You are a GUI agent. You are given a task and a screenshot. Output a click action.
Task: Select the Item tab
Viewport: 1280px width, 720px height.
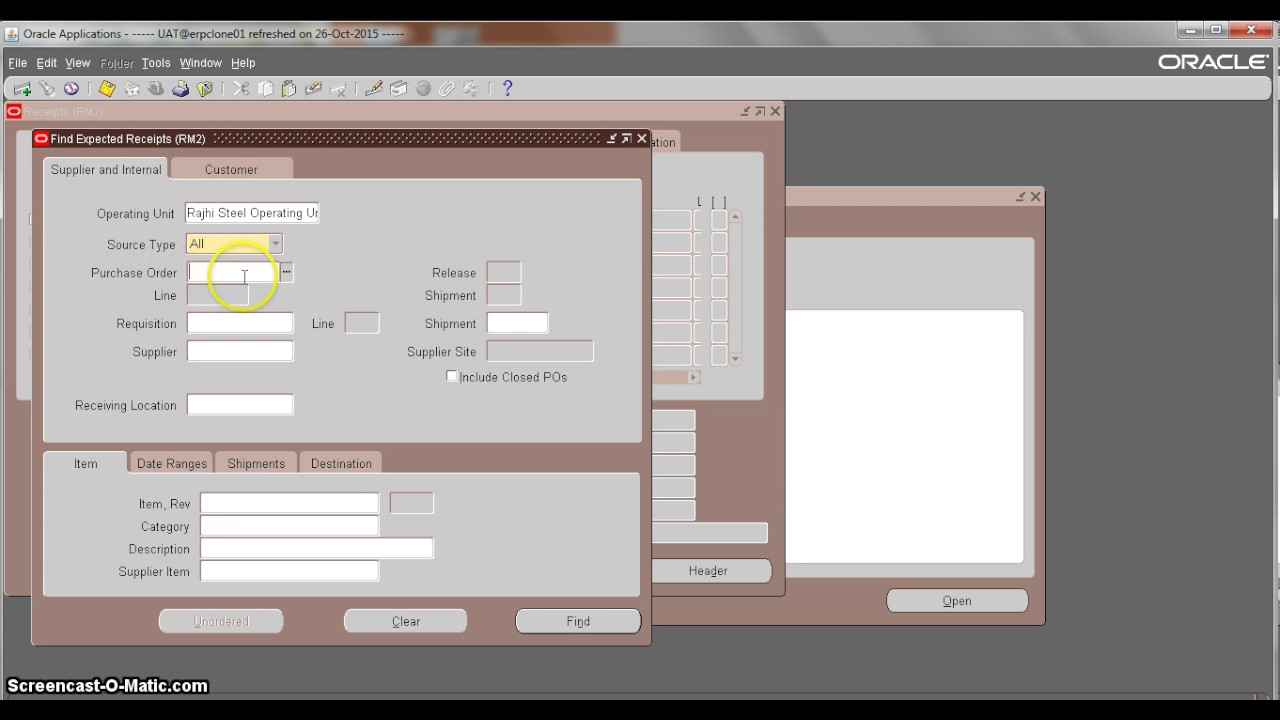86,463
